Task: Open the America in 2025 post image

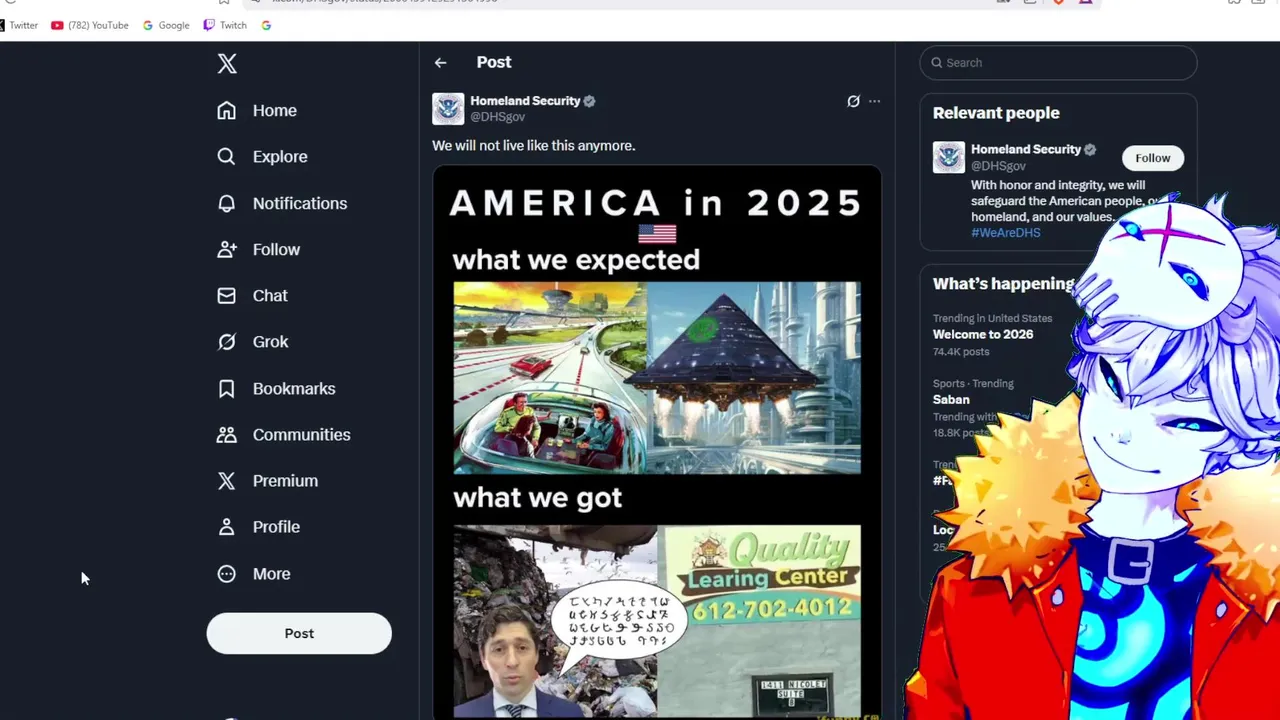Action: [x=657, y=442]
